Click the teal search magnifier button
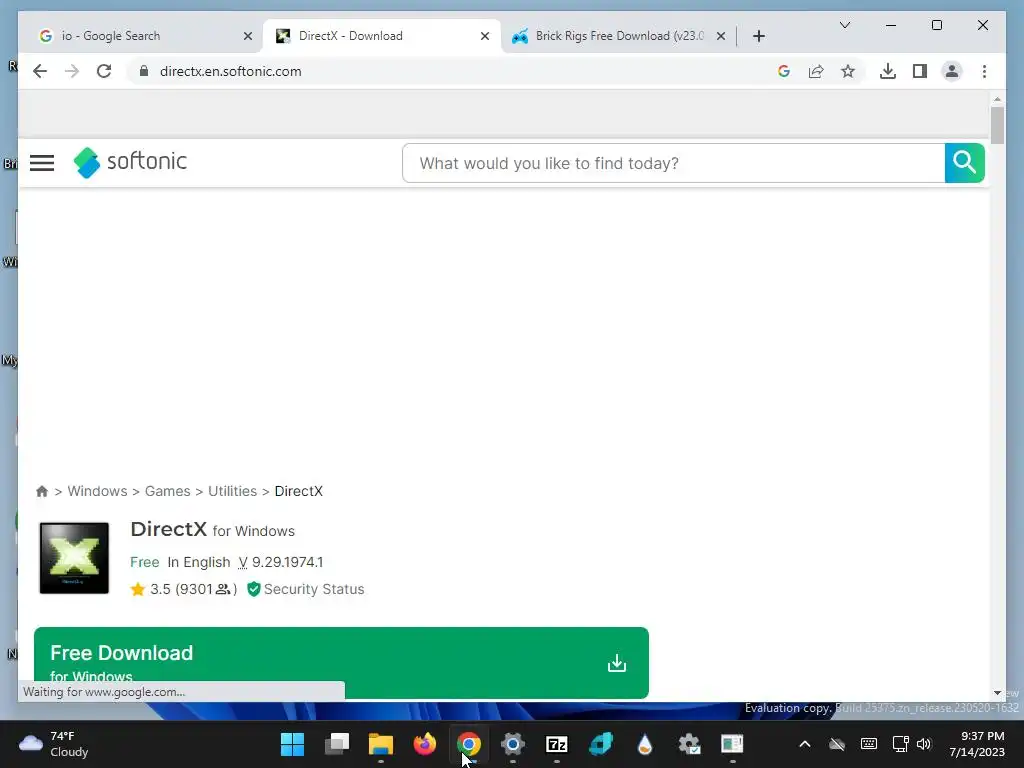Screen dimensions: 1024x768 pyautogui.click(x=964, y=163)
